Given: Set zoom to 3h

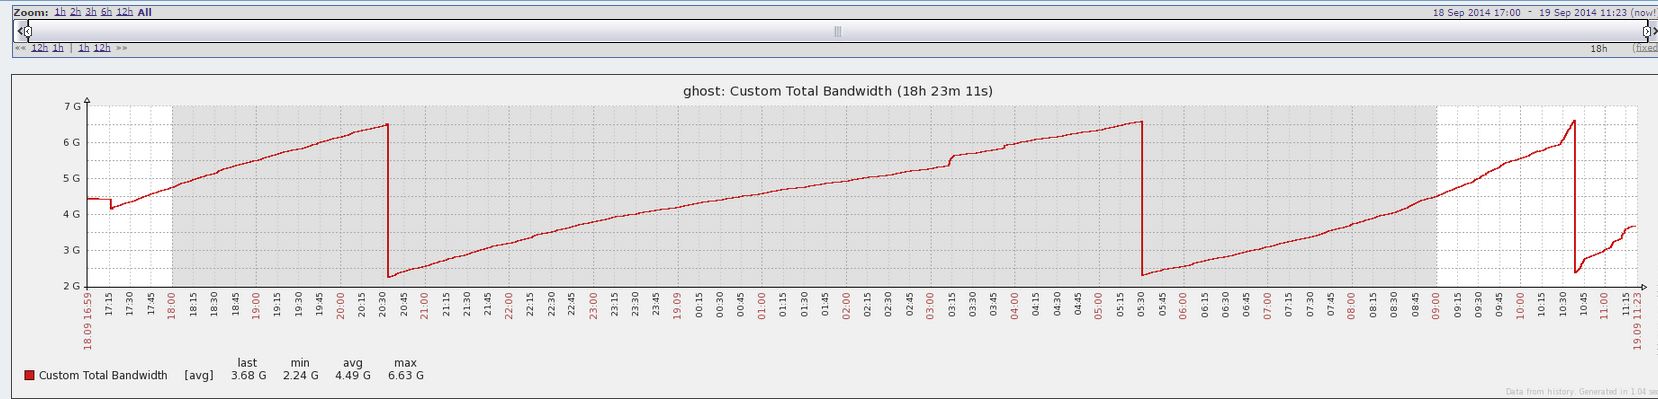Looking at the screenshot, I should tap(91, 12).
